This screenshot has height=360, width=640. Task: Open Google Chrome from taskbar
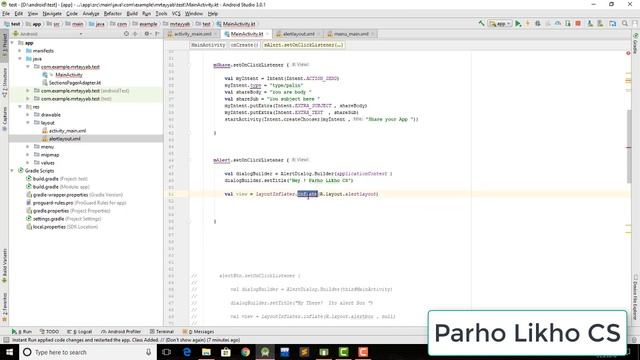[x=245, y=352]
